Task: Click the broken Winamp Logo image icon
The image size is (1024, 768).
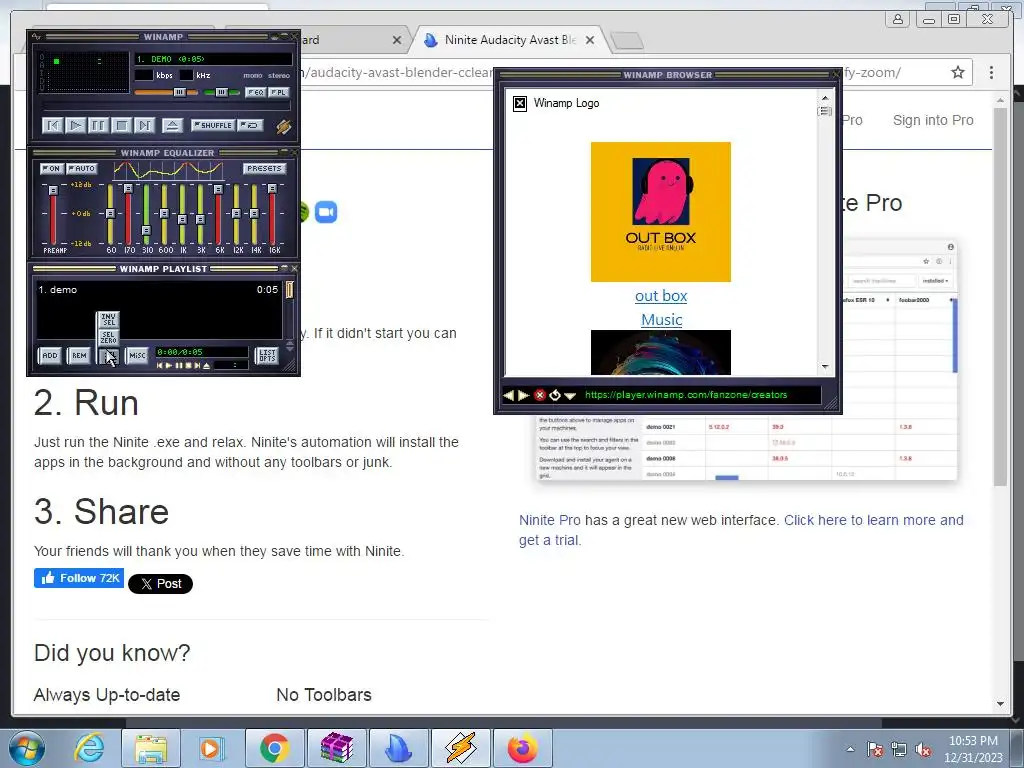Action: (x=520, y=103)
